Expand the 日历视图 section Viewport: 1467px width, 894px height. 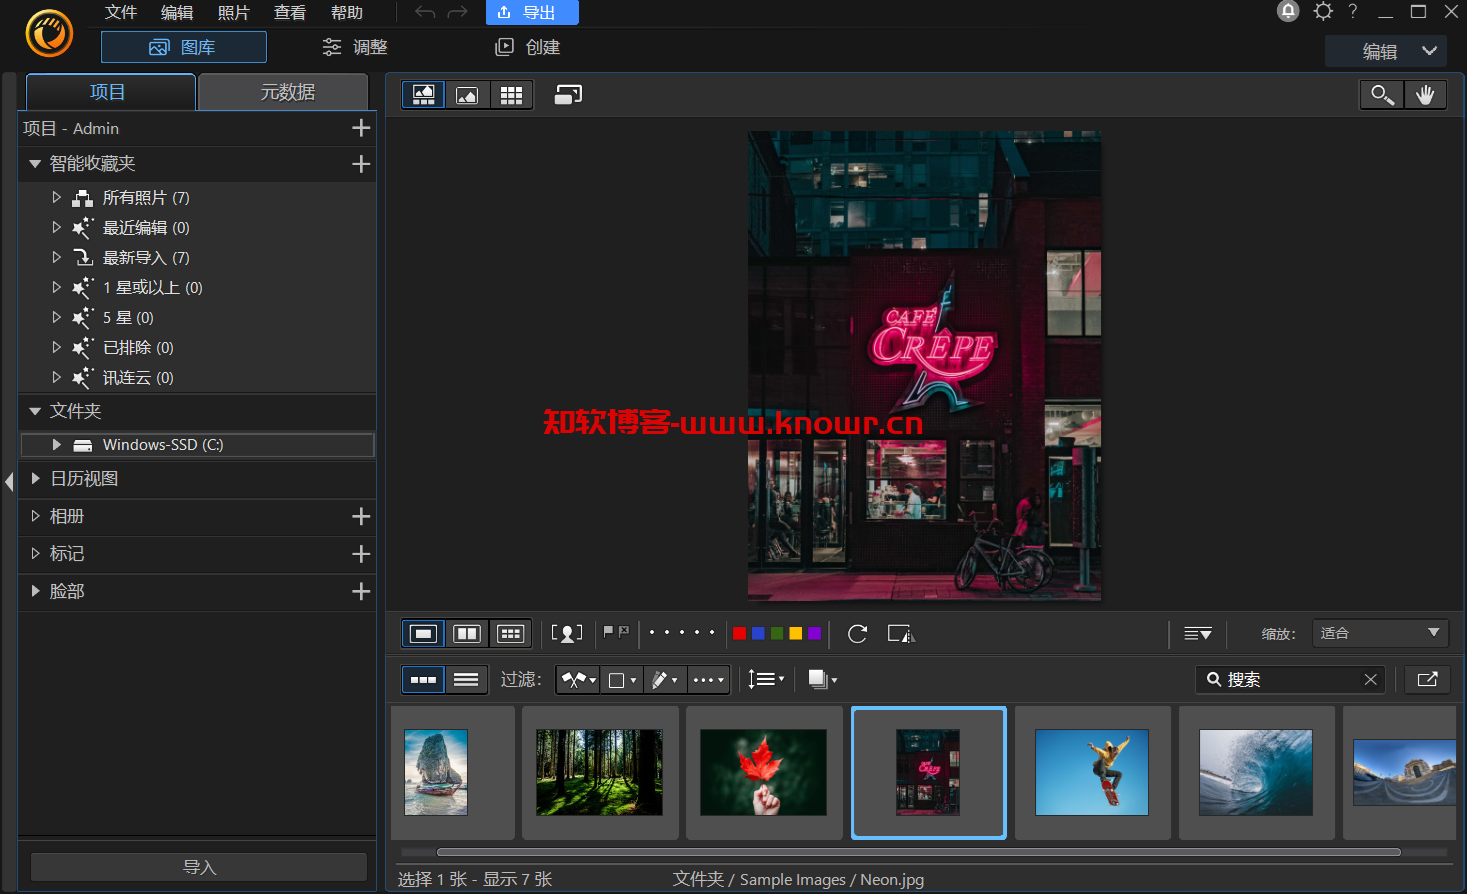(35, 478)
